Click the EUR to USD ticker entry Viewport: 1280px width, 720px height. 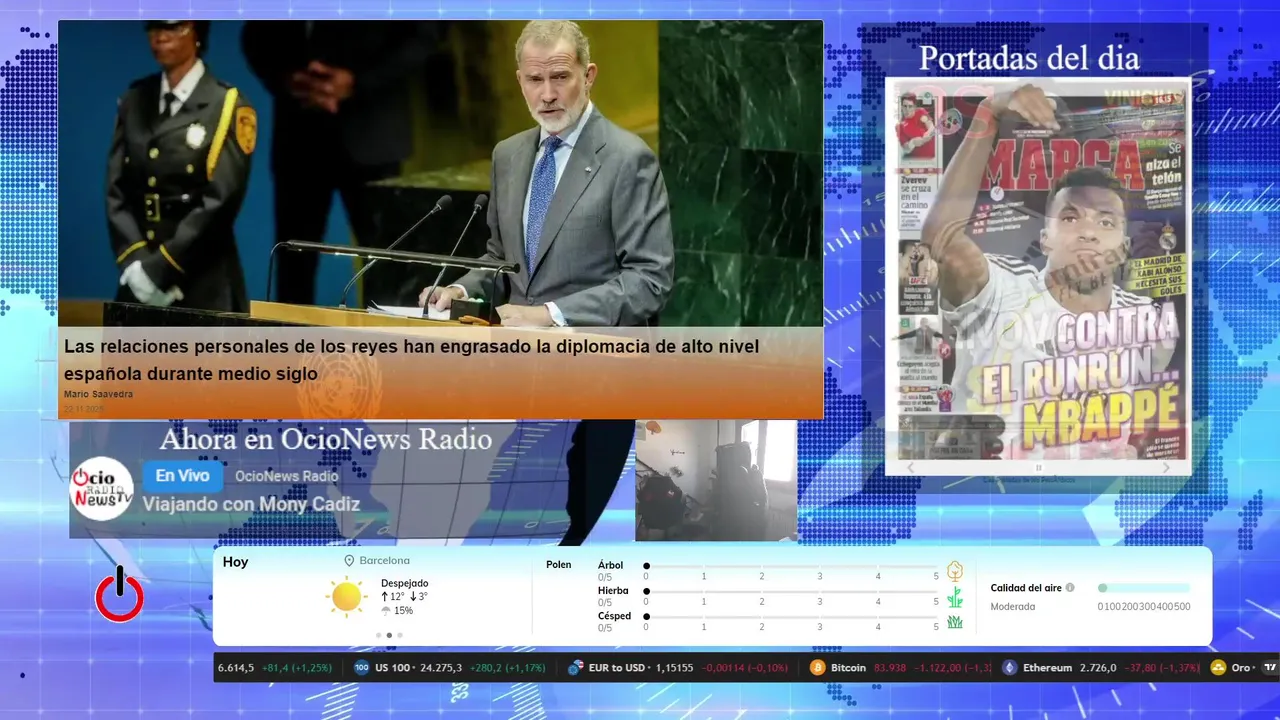point(676,668)
